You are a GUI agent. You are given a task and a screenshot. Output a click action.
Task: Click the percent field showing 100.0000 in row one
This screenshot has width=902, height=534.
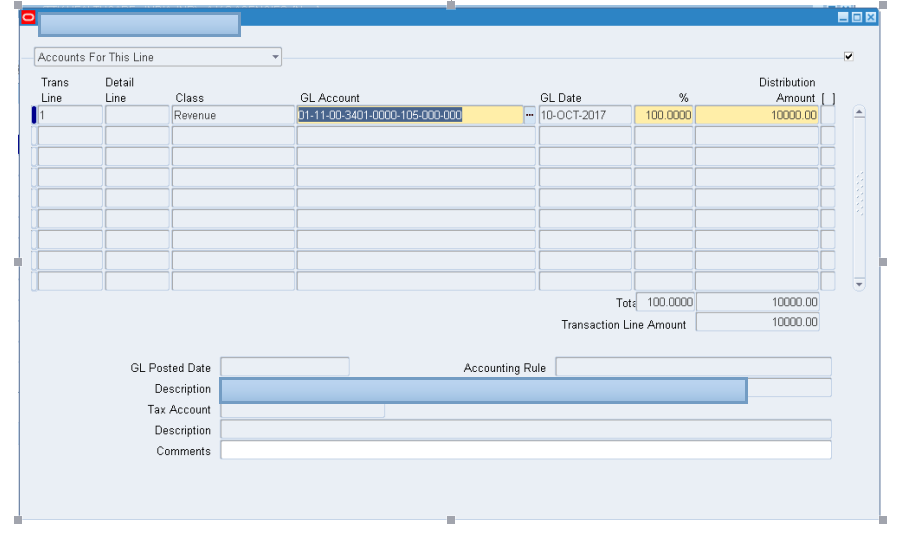[664, 115]
